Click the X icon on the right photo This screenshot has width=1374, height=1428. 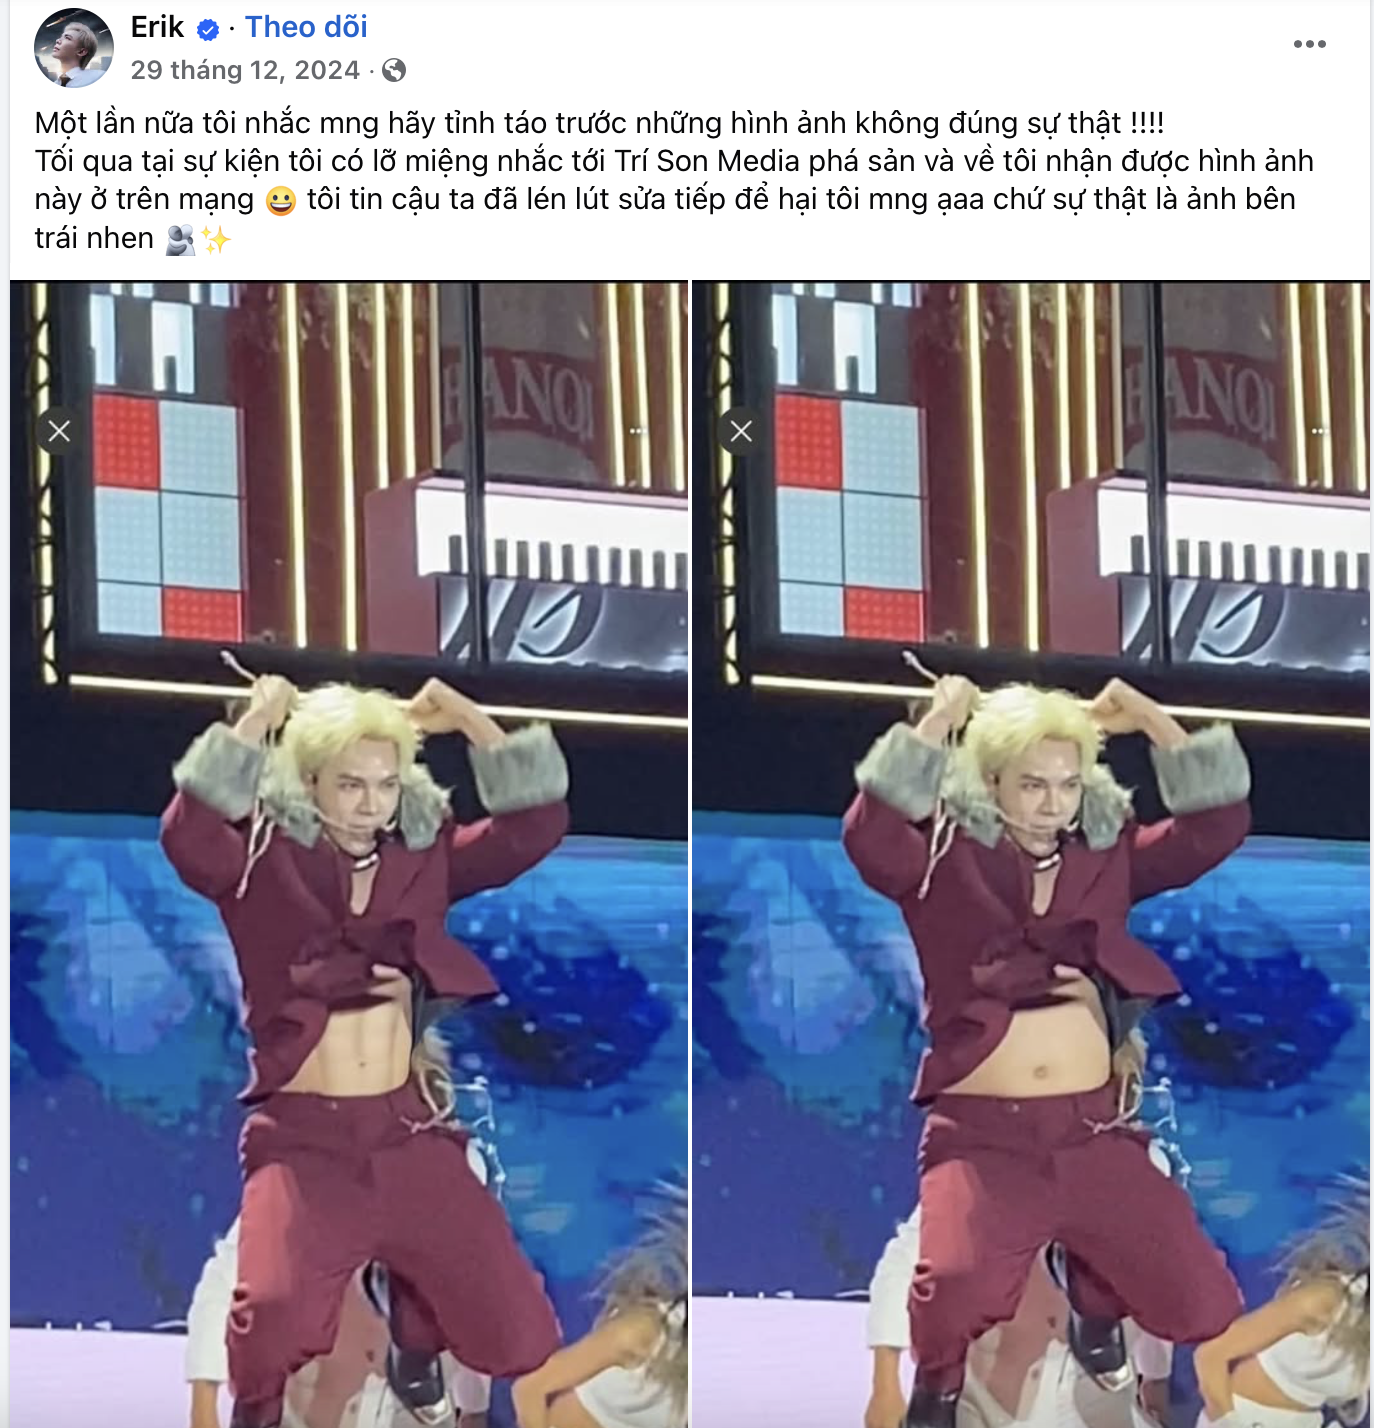tap(741, 431)
